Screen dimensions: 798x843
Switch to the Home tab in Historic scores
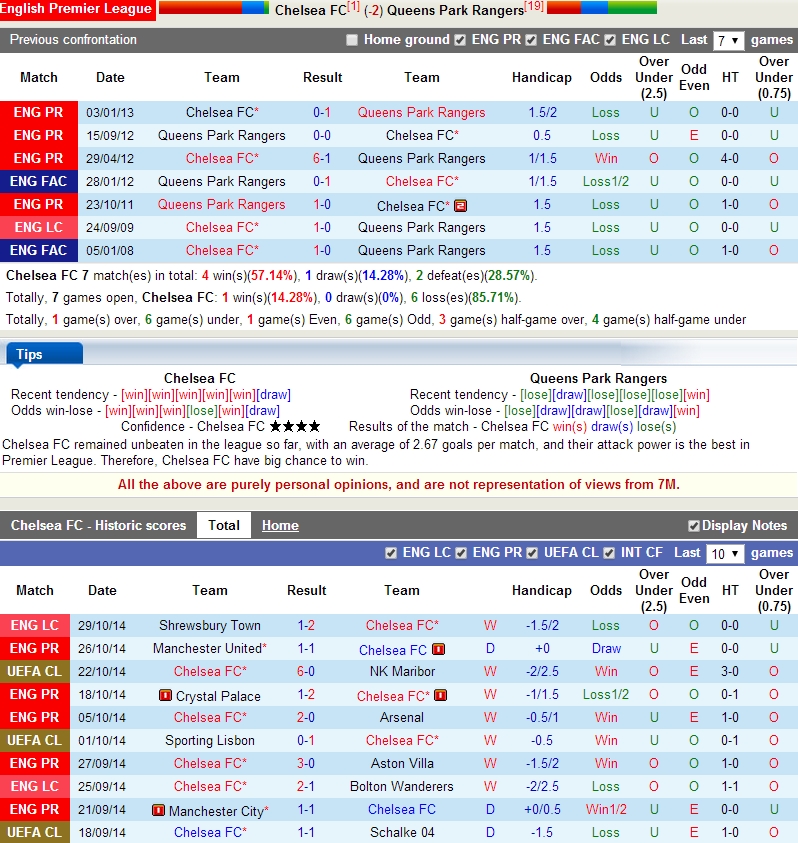click(280, 525)
